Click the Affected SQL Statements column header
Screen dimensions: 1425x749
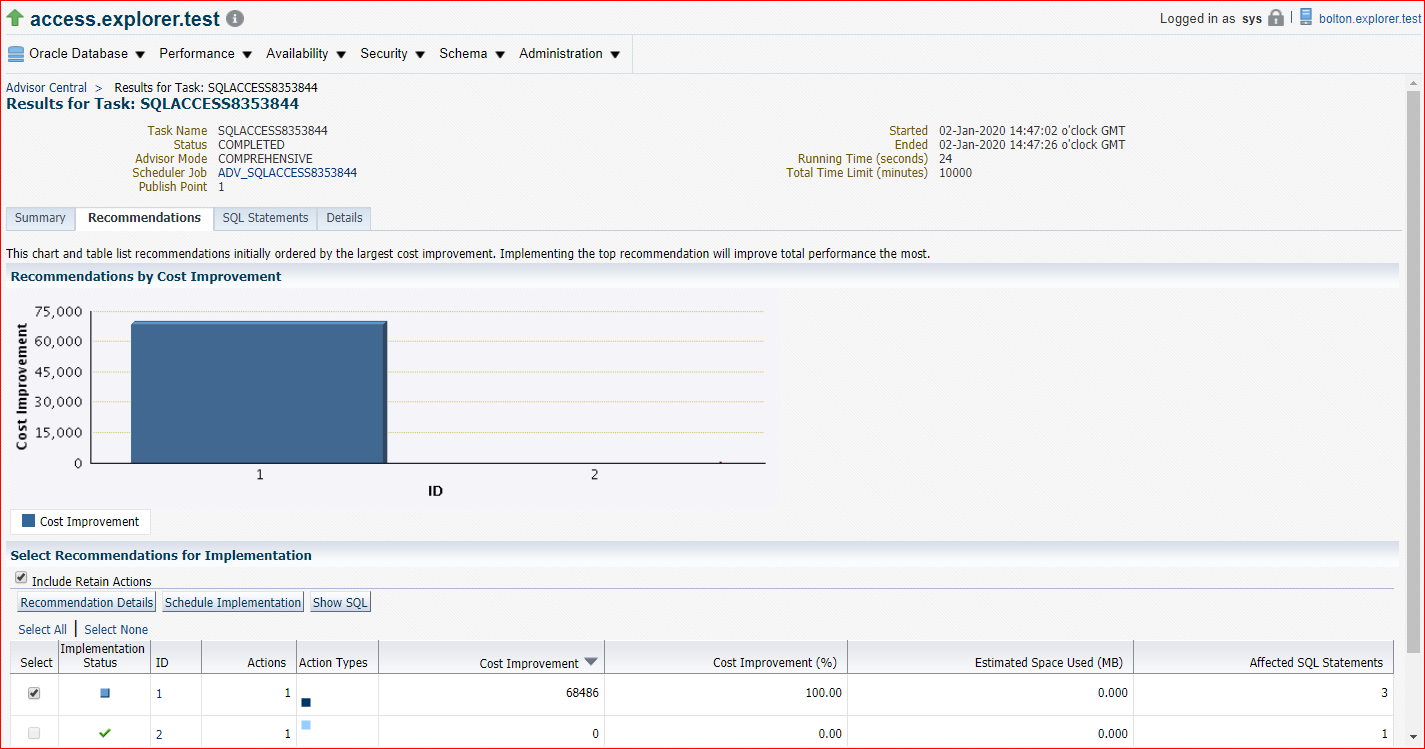click(x=1316, y=663)
